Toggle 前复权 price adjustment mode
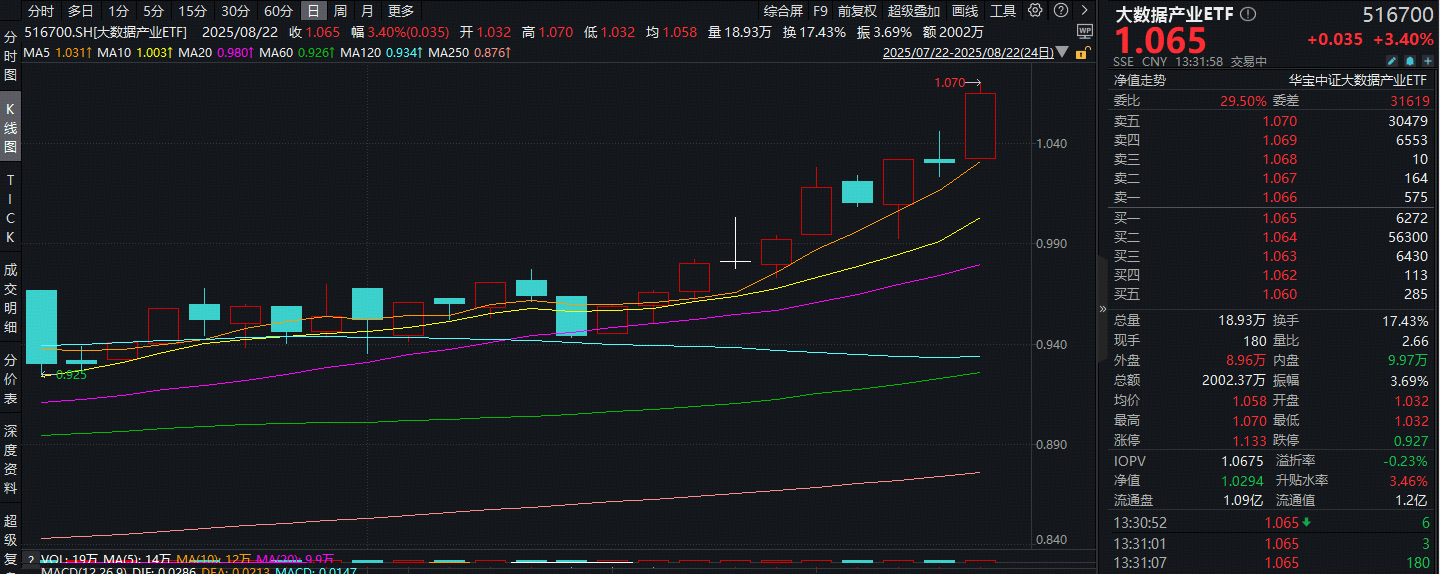 [857, 11]
